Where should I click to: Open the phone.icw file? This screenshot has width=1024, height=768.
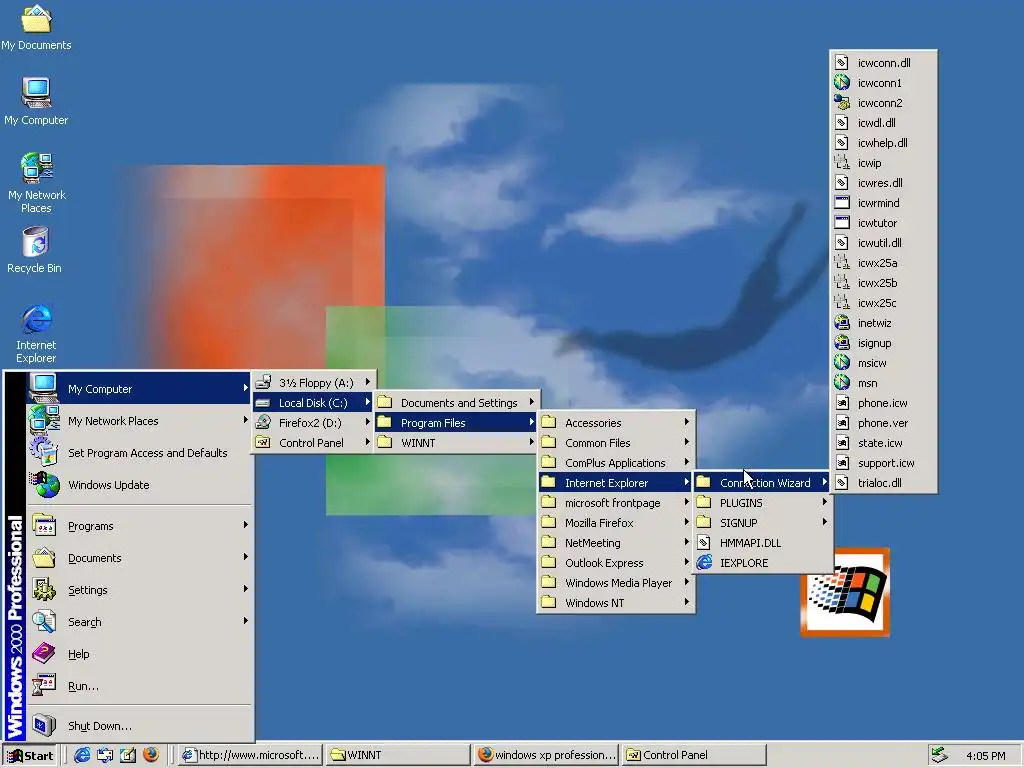(884, 403)
